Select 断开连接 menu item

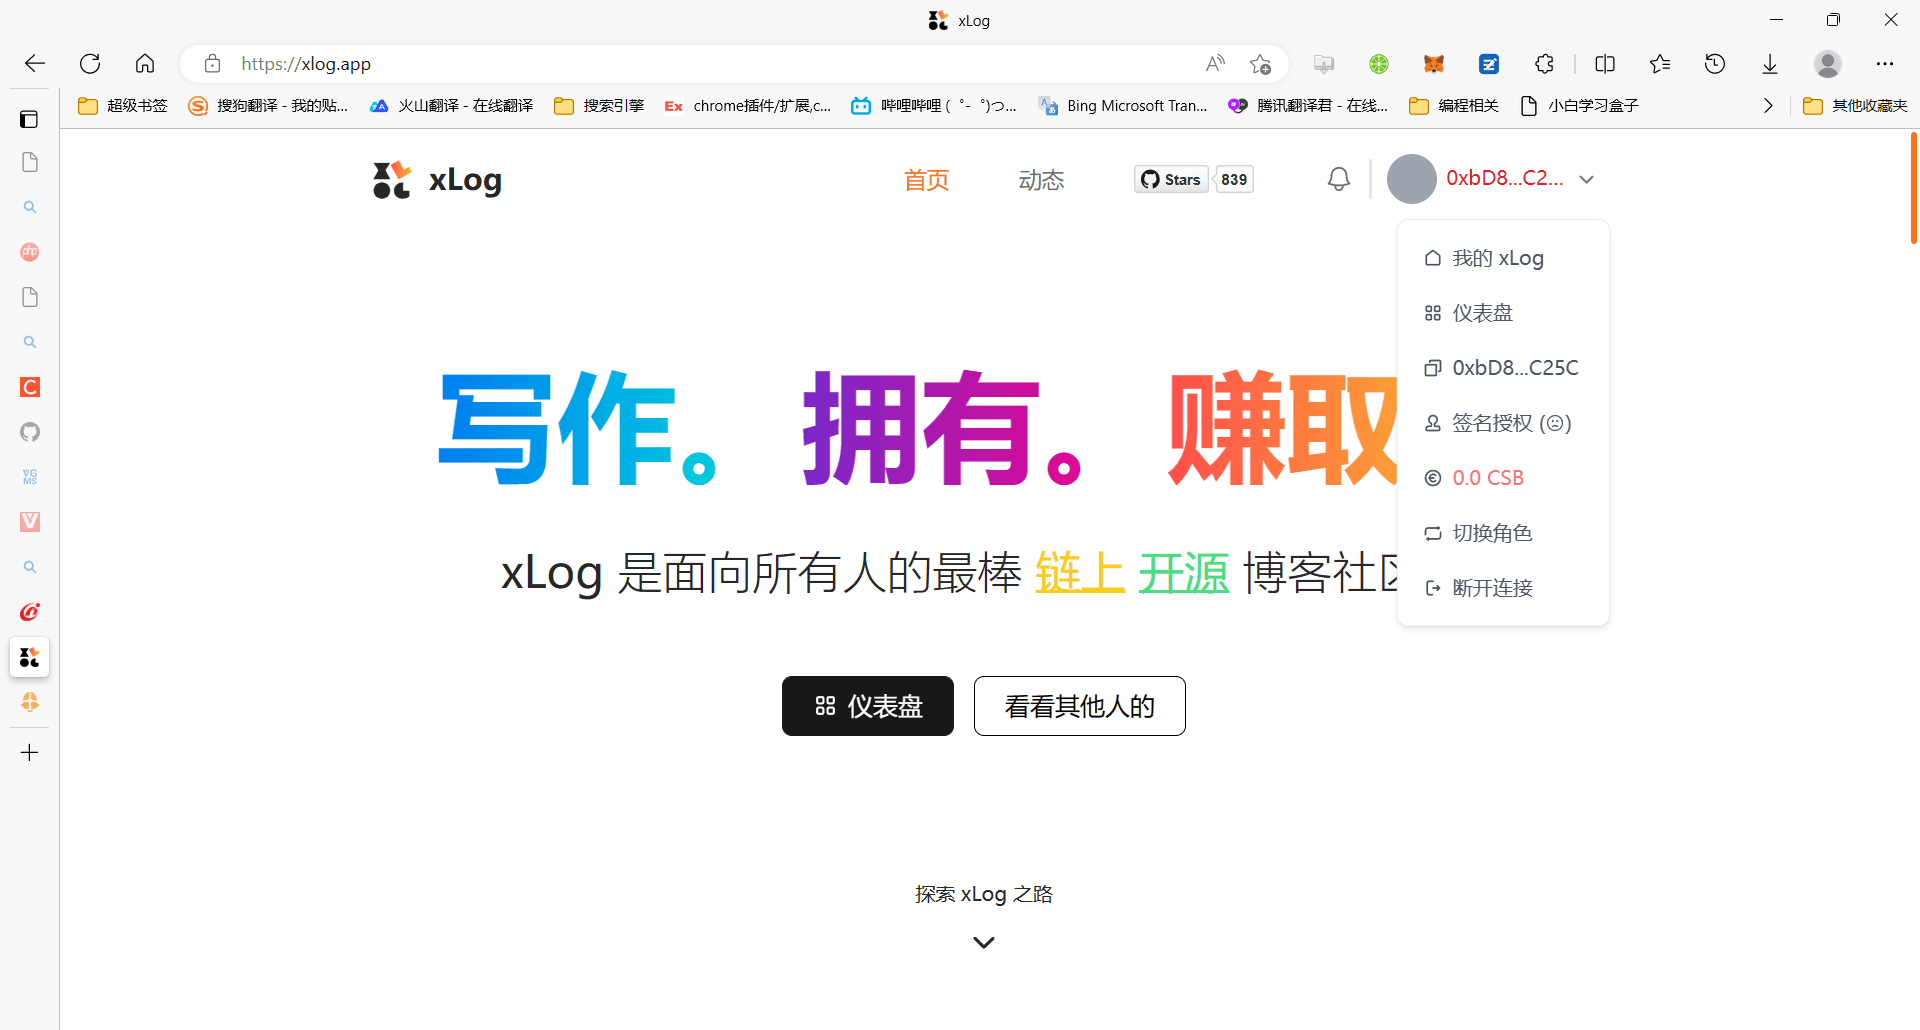click(x=1503, y=588)
